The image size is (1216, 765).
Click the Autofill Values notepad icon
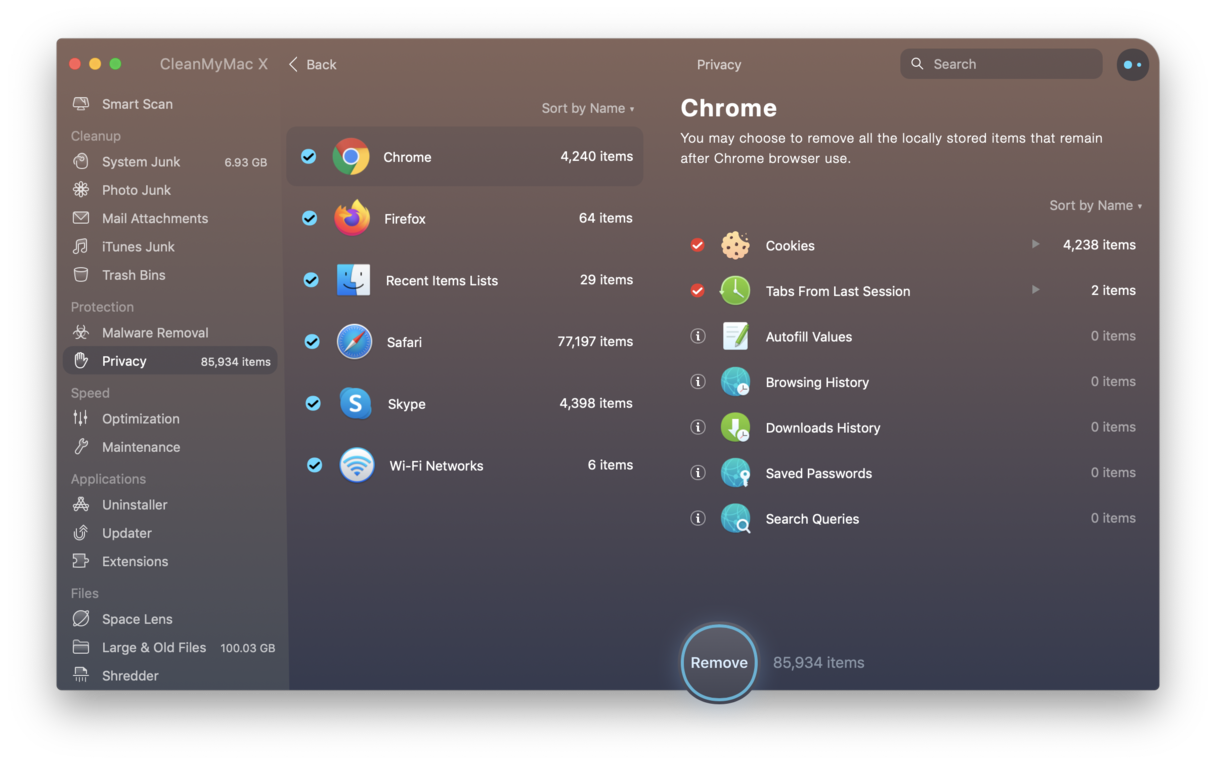735,336
